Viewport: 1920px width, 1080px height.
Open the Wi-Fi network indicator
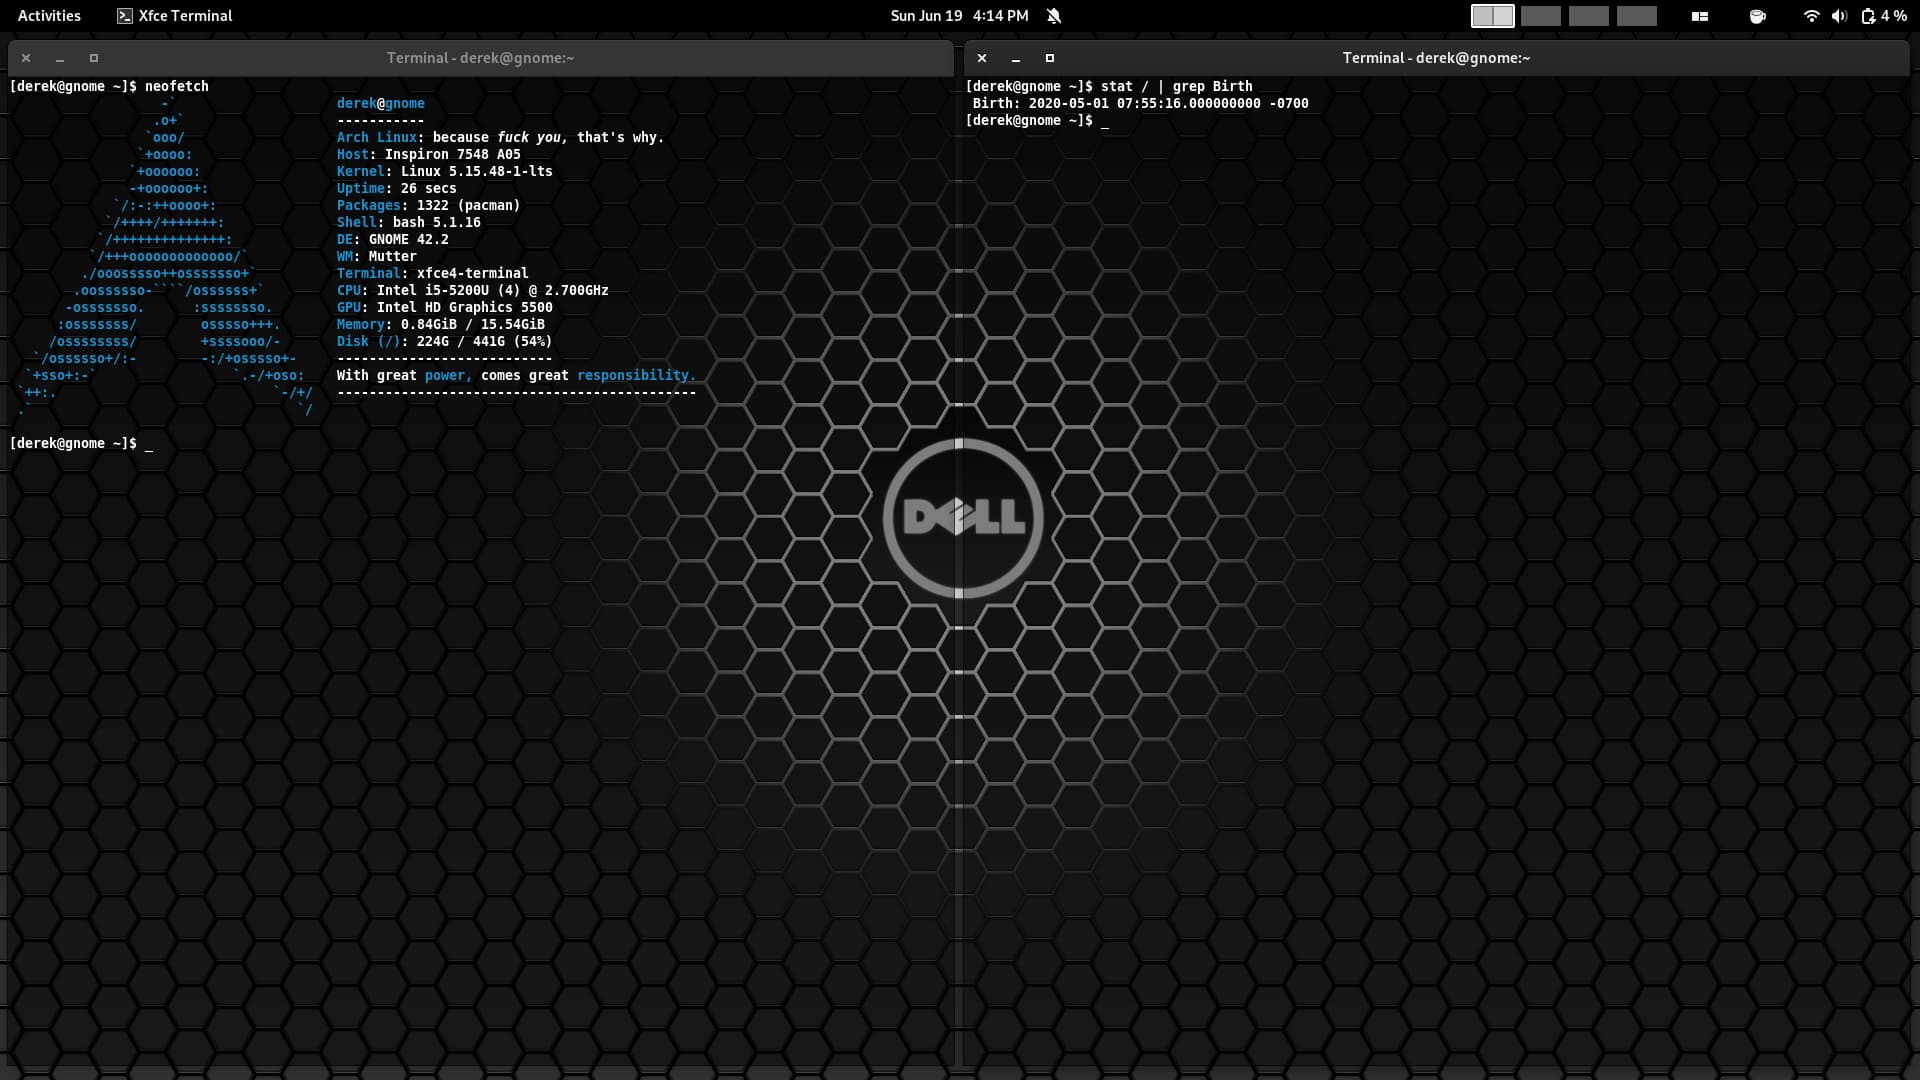point(1811,16)
